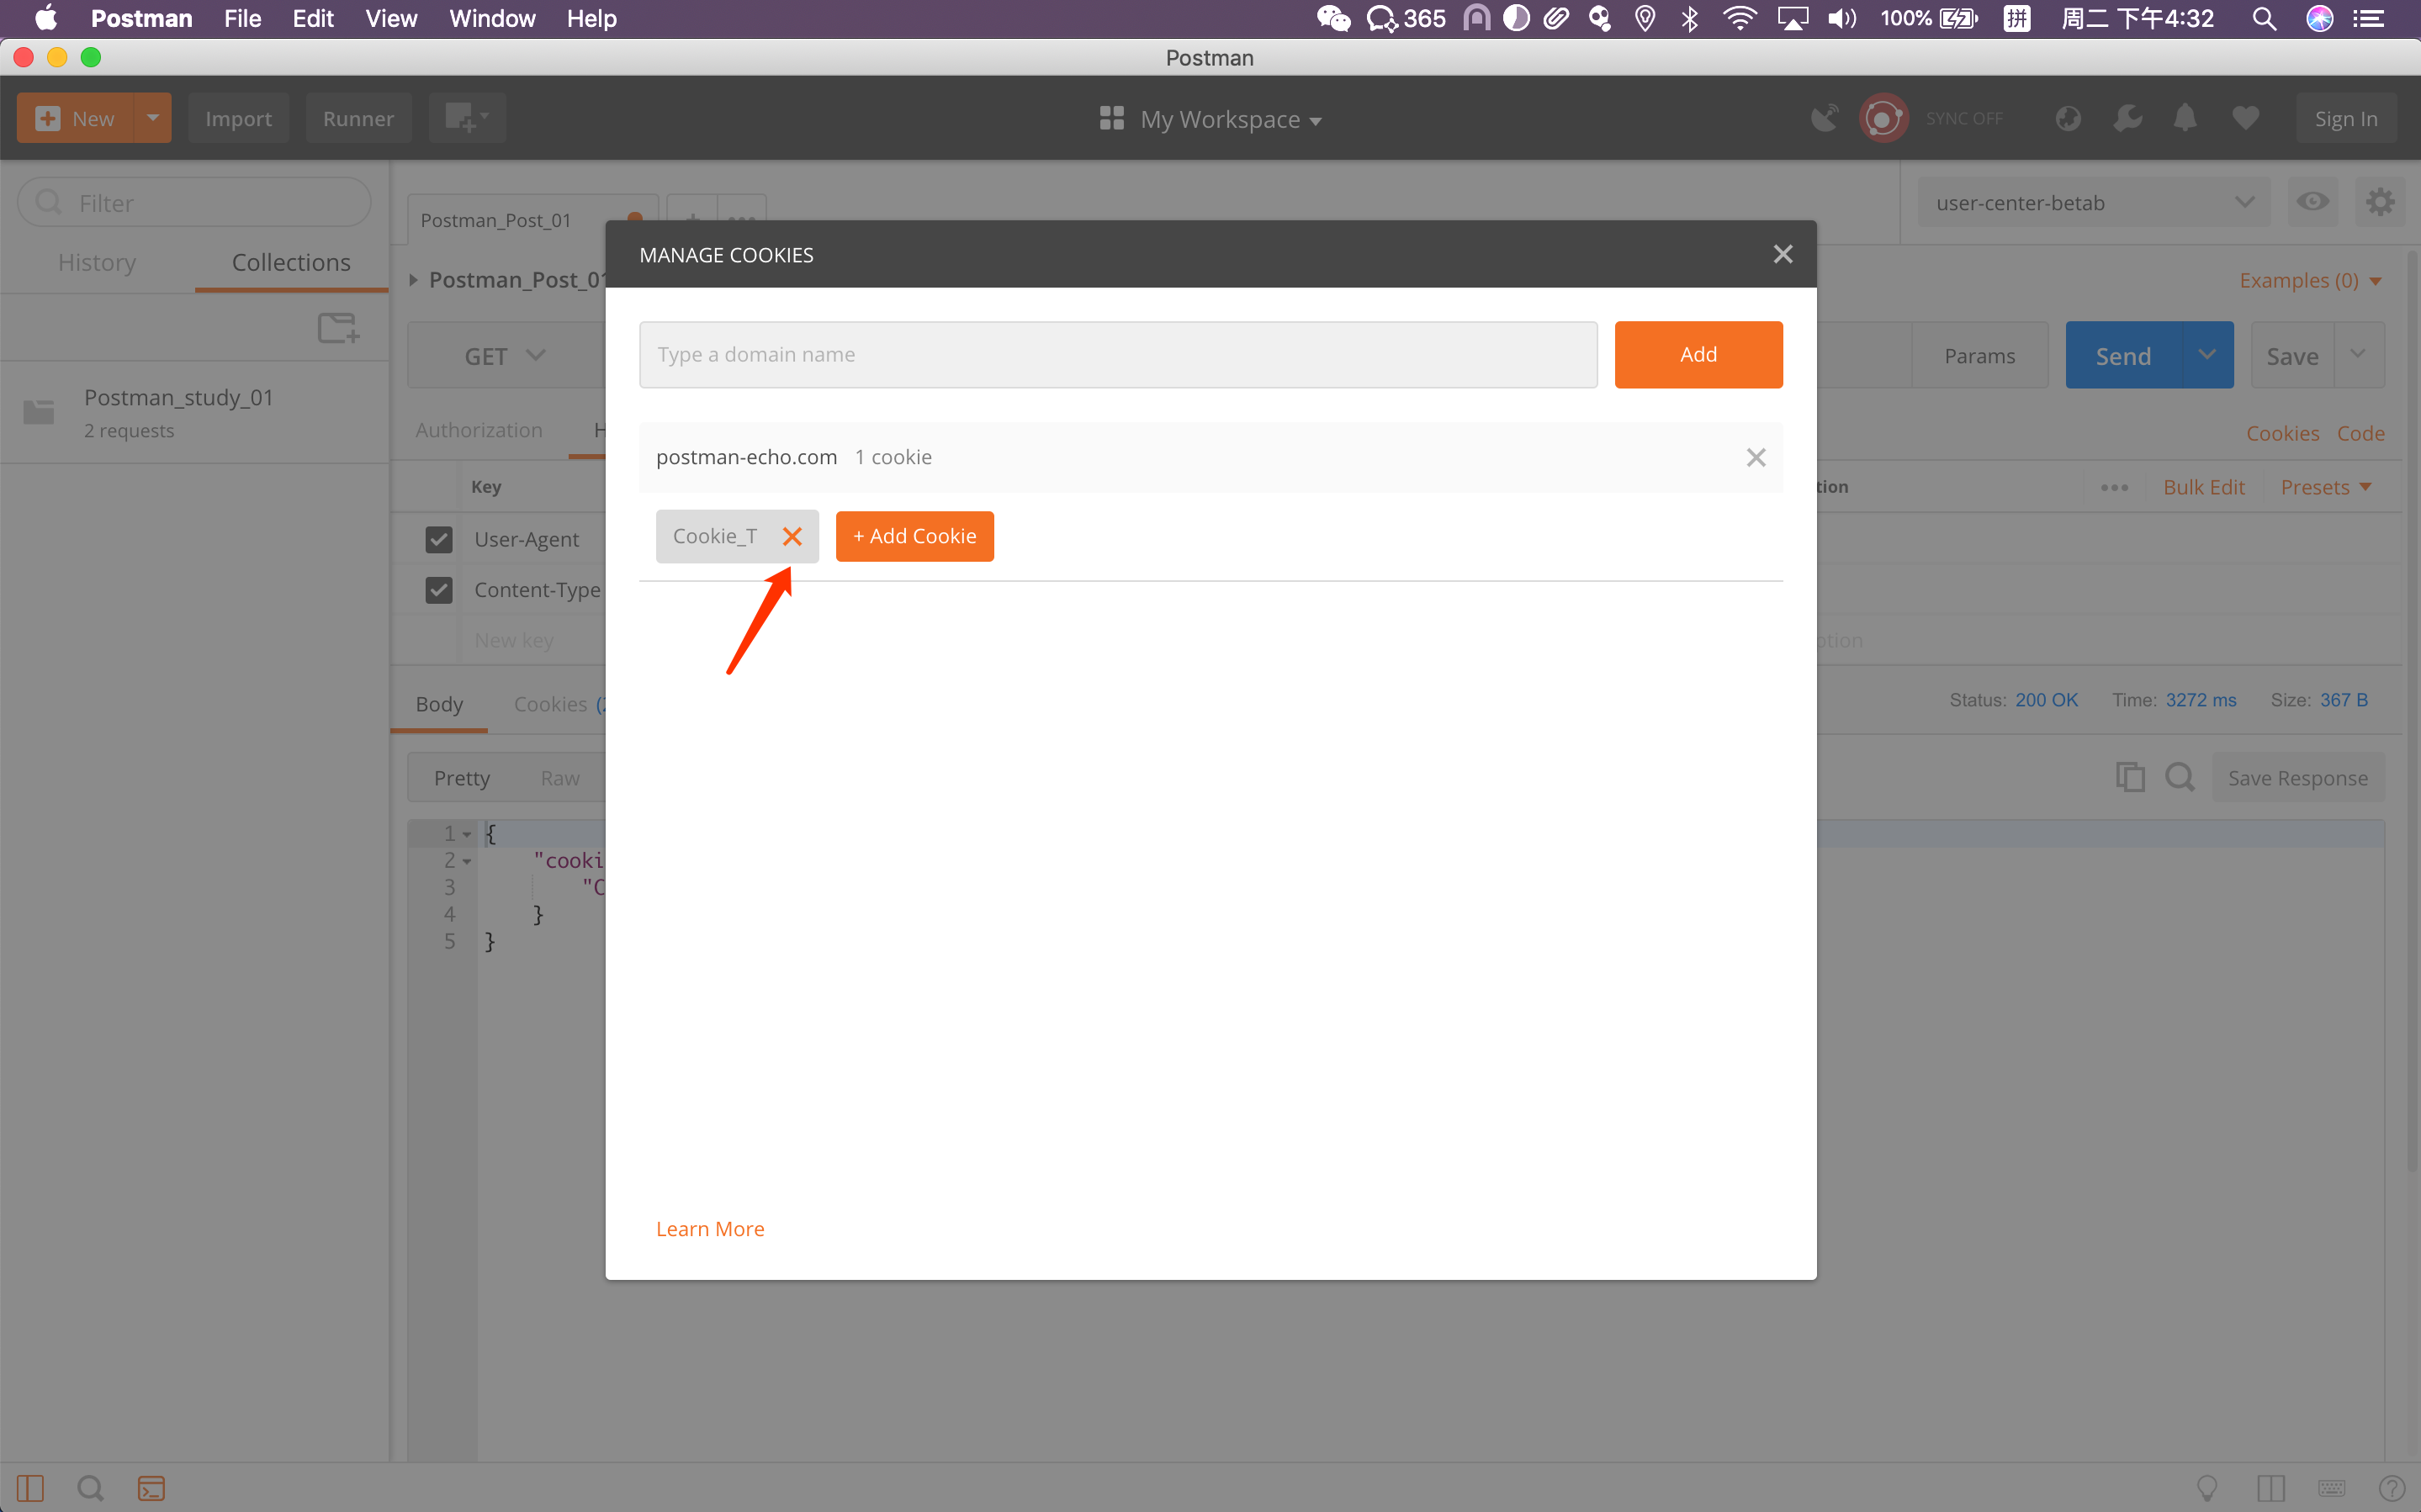The width and height of the screenshot is (2421, 1512).
Task: Click the blue Send button
Action: 2123,356
